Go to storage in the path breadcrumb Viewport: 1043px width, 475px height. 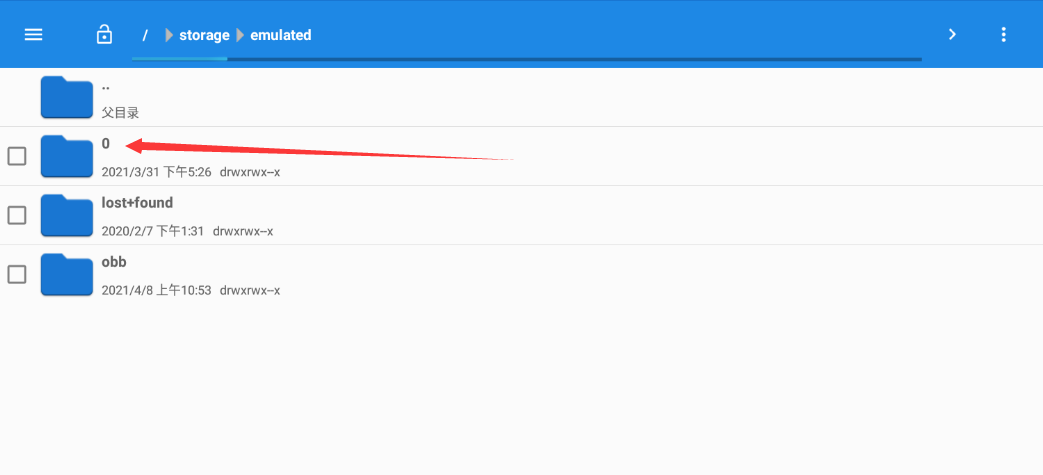click(204, 35)
